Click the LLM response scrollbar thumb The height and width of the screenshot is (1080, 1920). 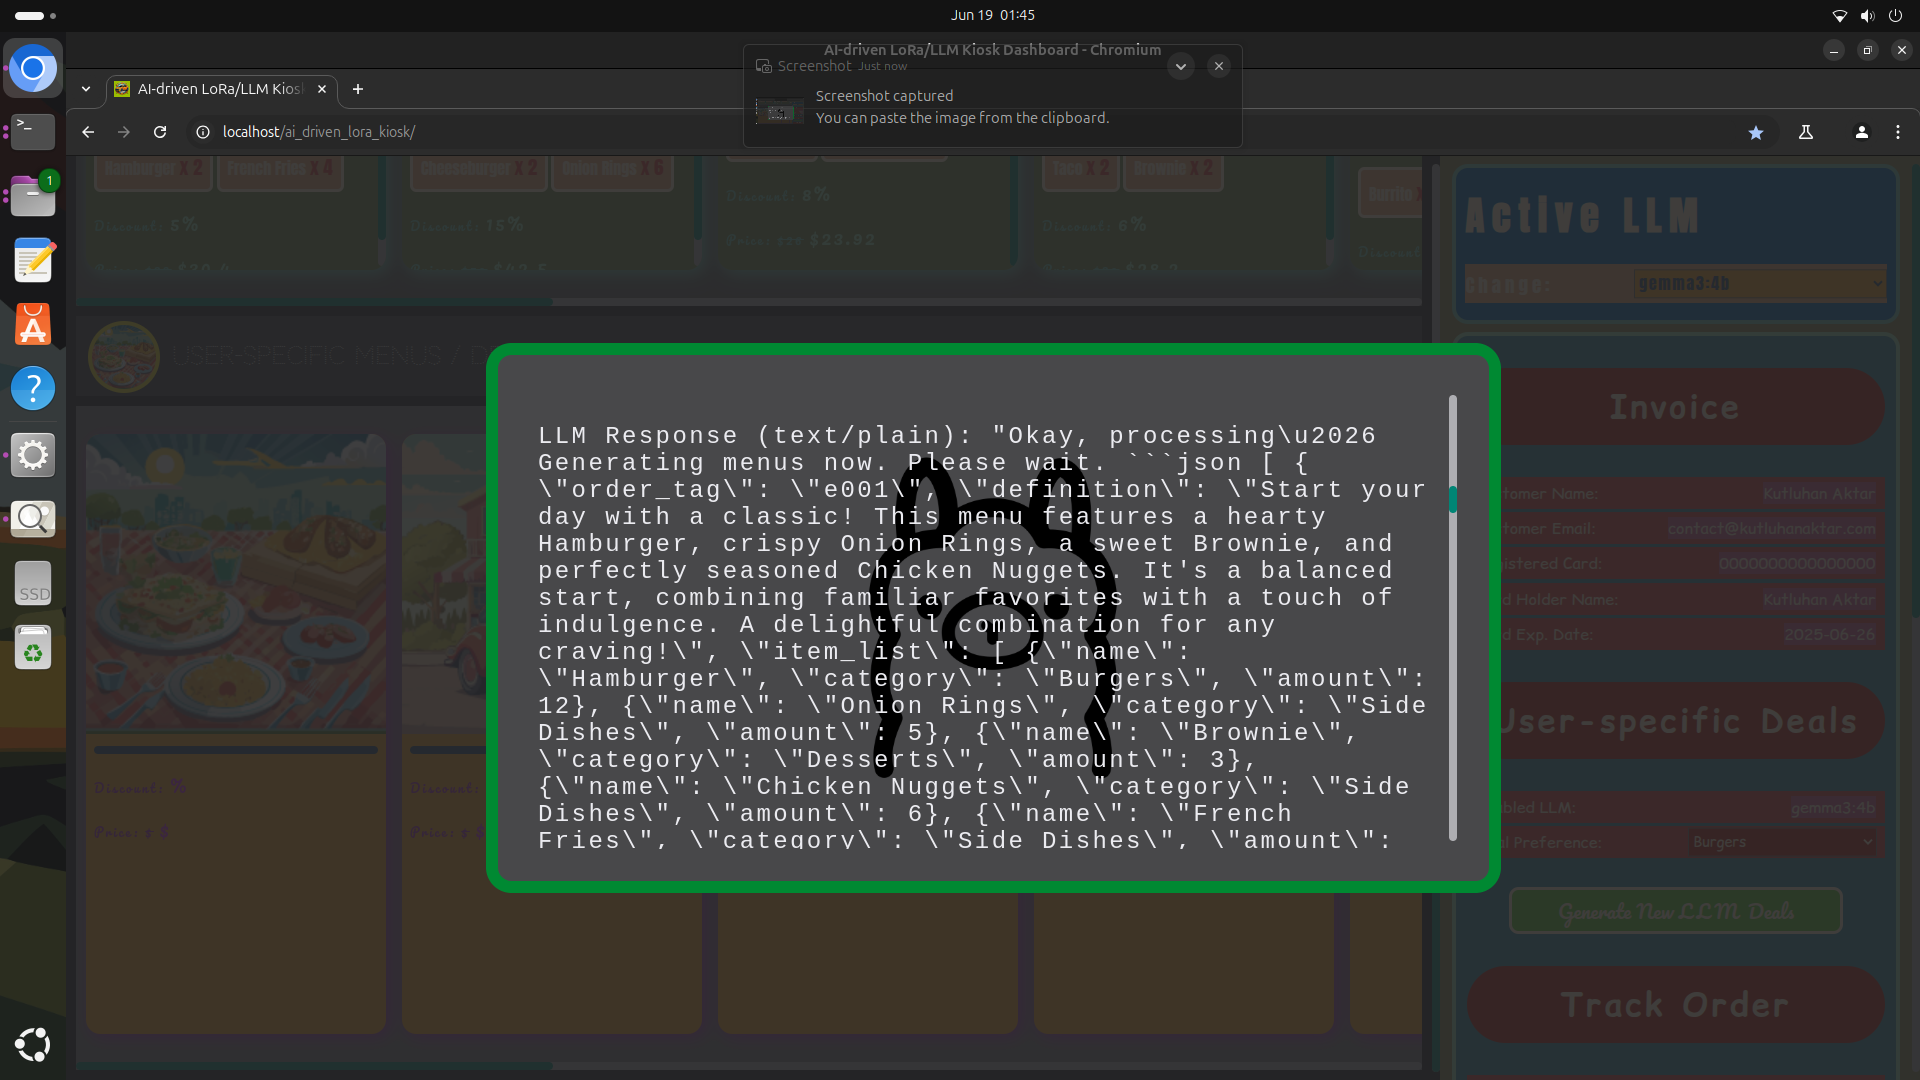point(1452,498)
